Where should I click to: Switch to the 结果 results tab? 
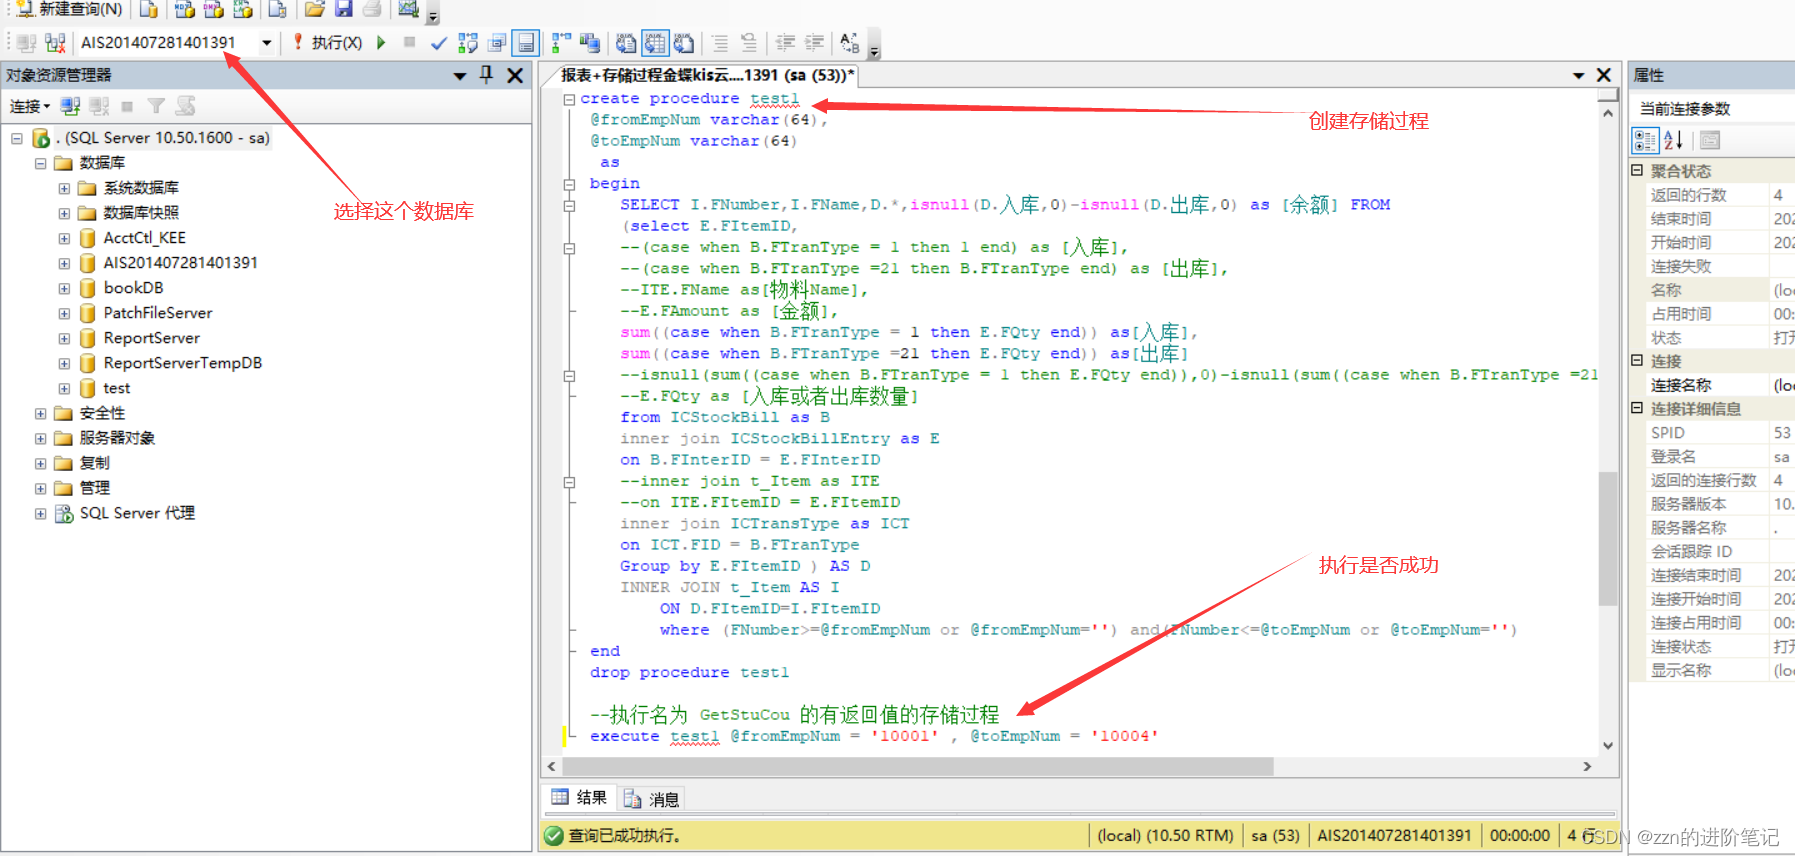(580, 797)
